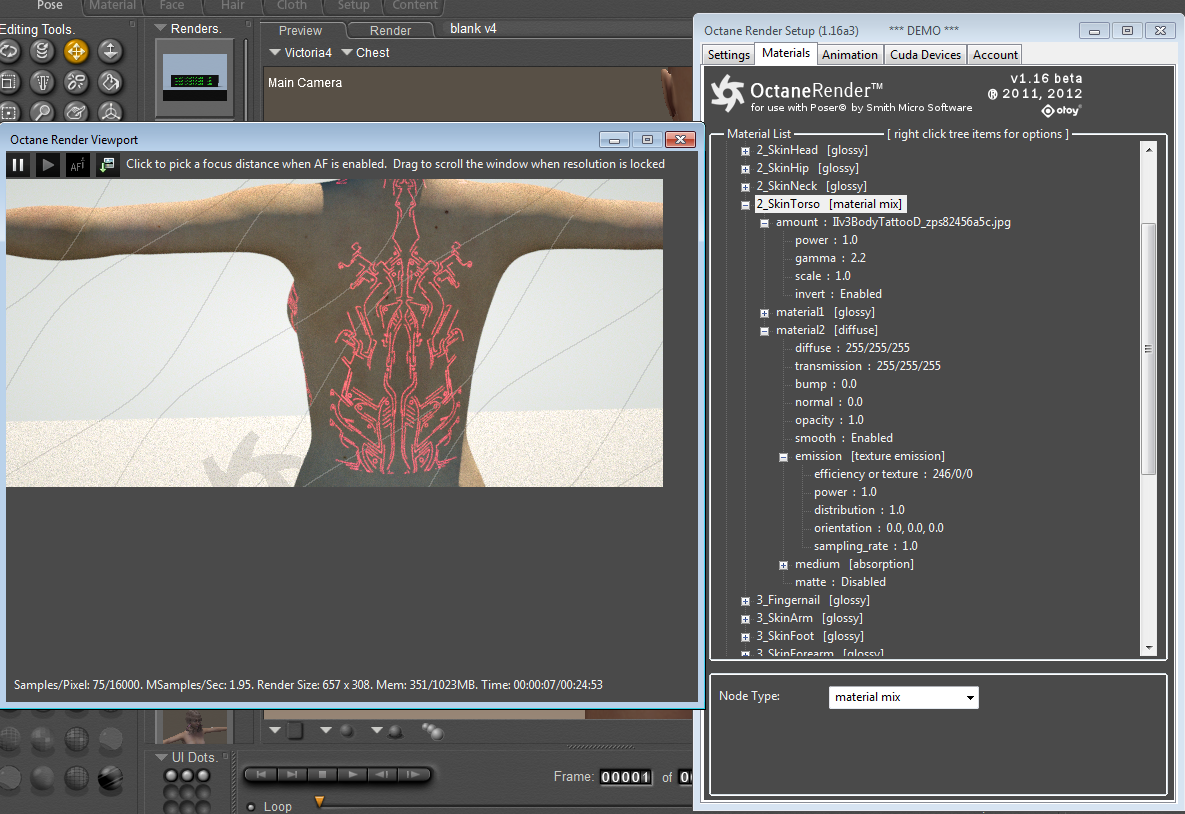Screen dimensions: 1185x814
Task: Select the Color paint bucket tool
Action: coord(110,82)
